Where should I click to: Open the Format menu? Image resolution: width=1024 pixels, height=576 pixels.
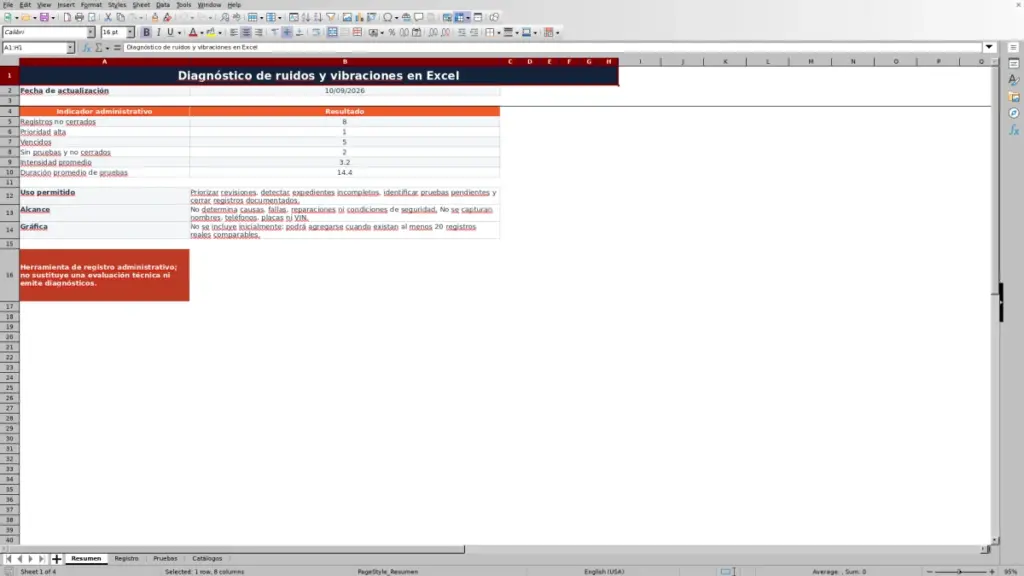coord(91,5)
